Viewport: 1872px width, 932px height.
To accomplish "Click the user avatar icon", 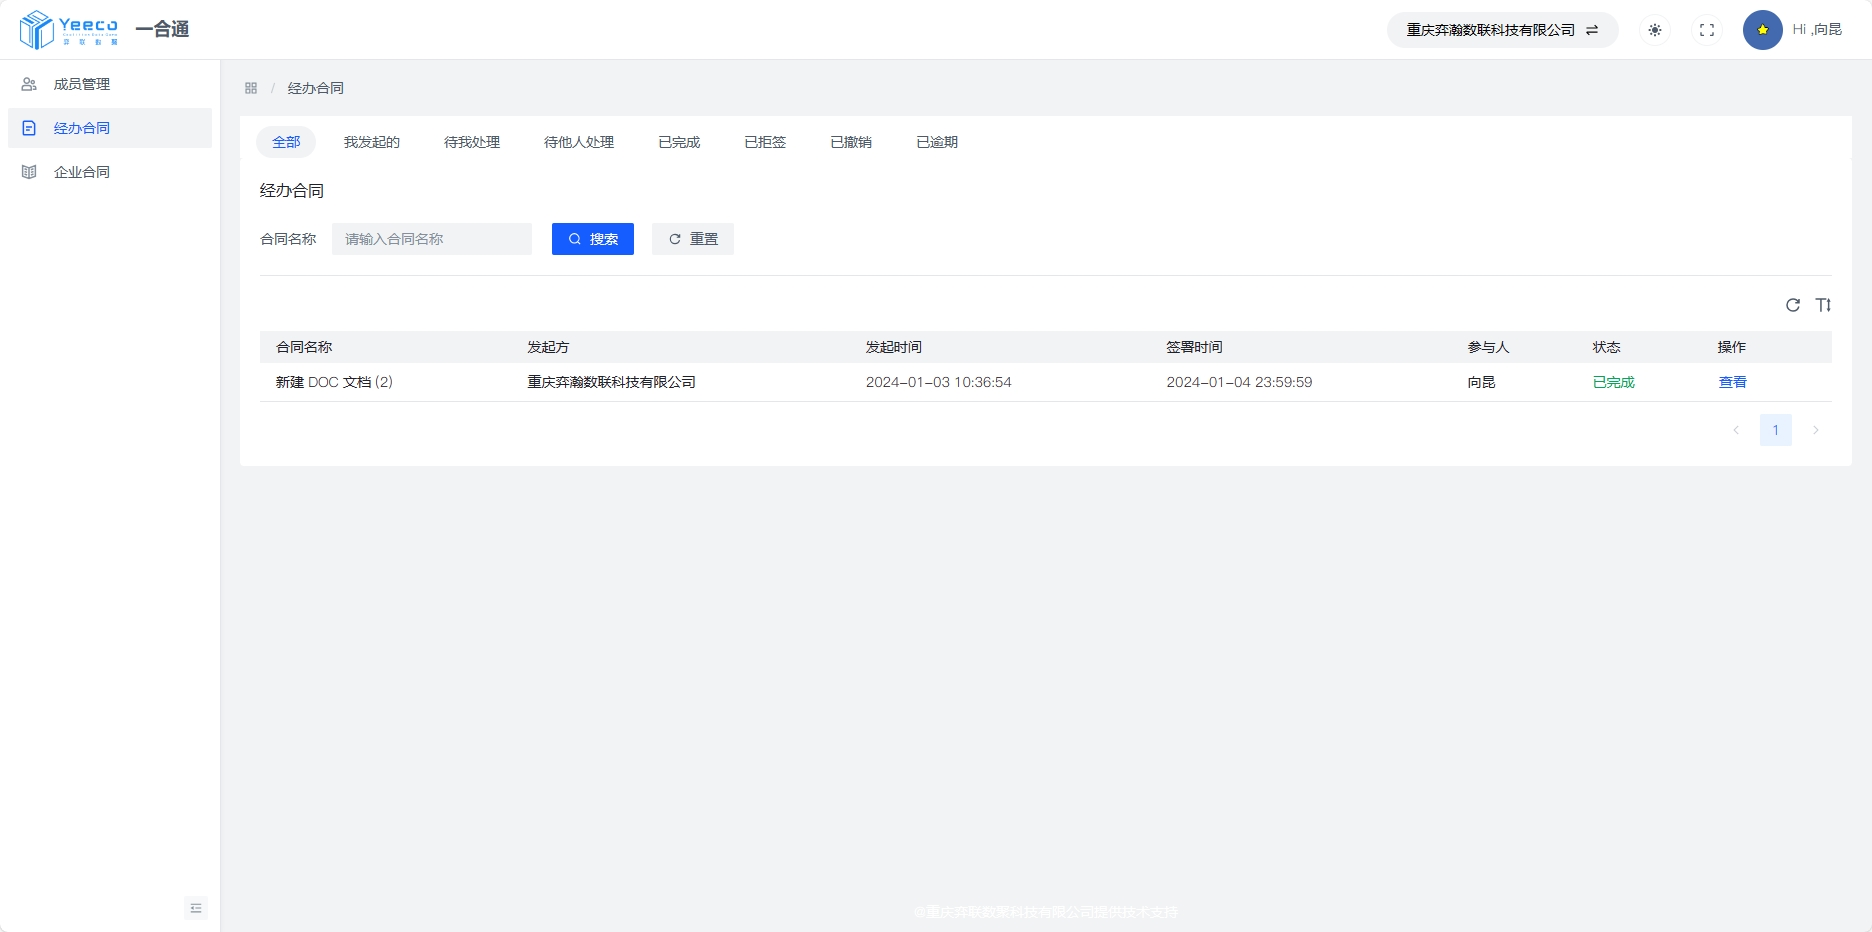I will point(1762,30).
